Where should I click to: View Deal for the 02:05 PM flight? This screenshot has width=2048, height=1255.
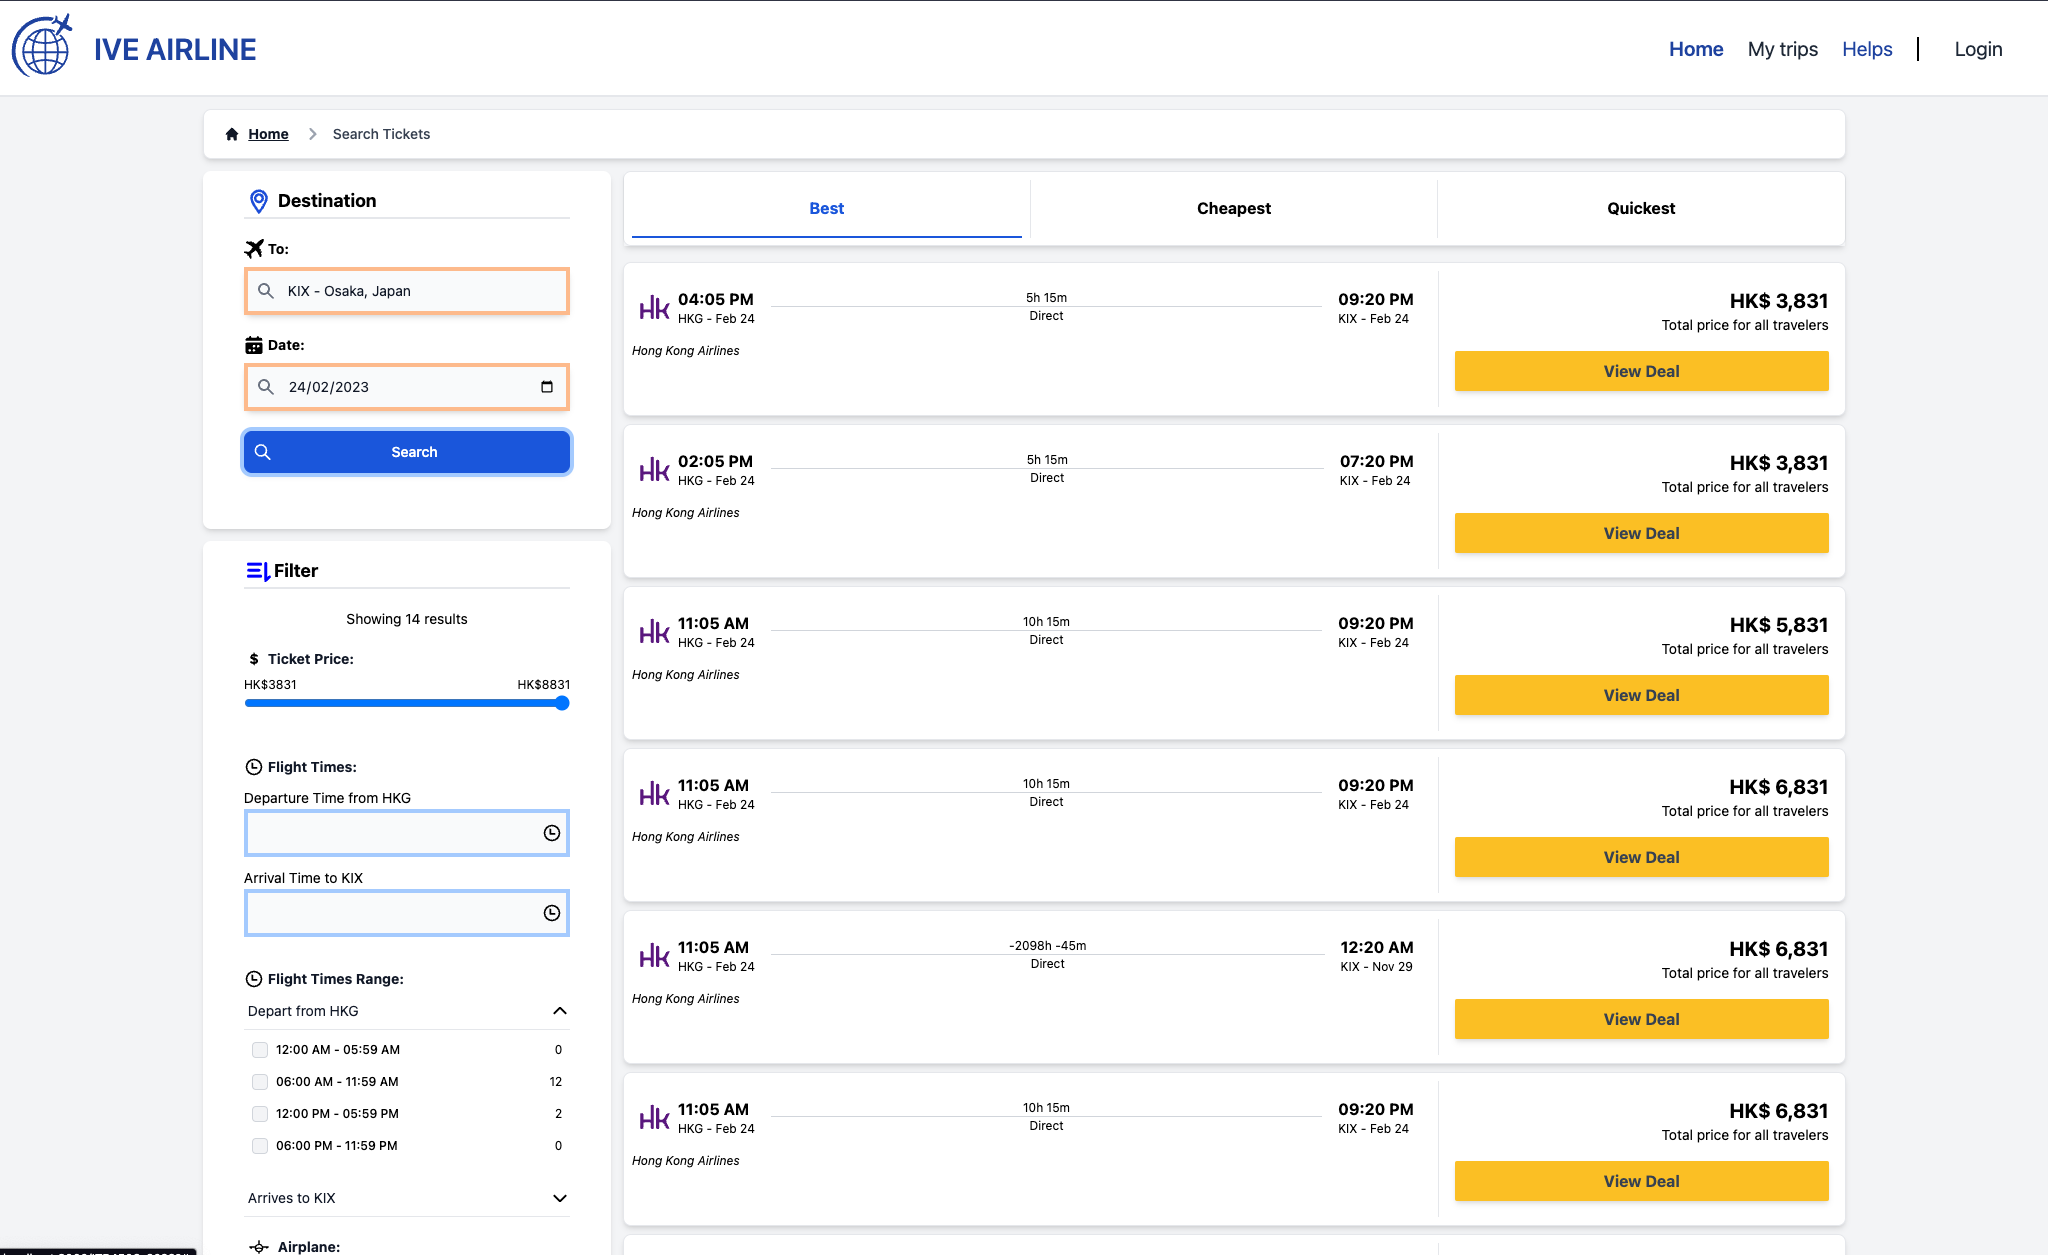point(1641,533)
